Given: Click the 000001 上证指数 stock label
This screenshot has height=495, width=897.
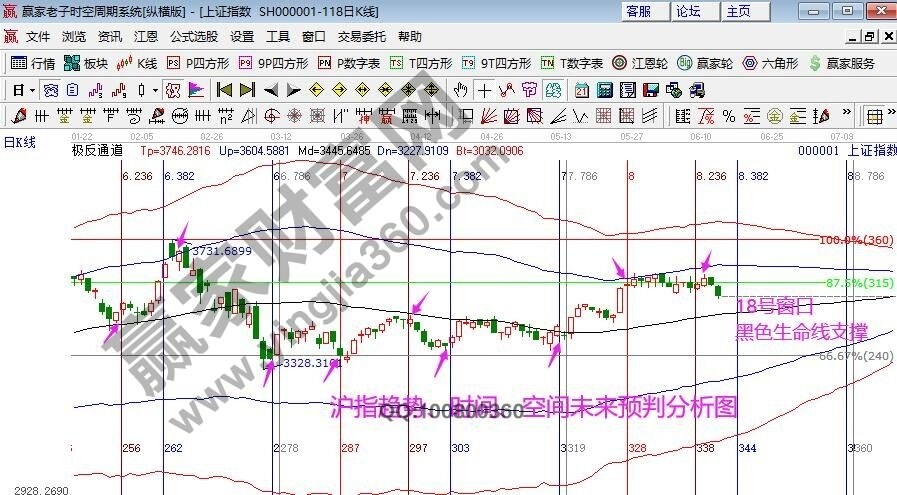Looking at the screenshot, I should pyautogui.click(x=847, y=151).
